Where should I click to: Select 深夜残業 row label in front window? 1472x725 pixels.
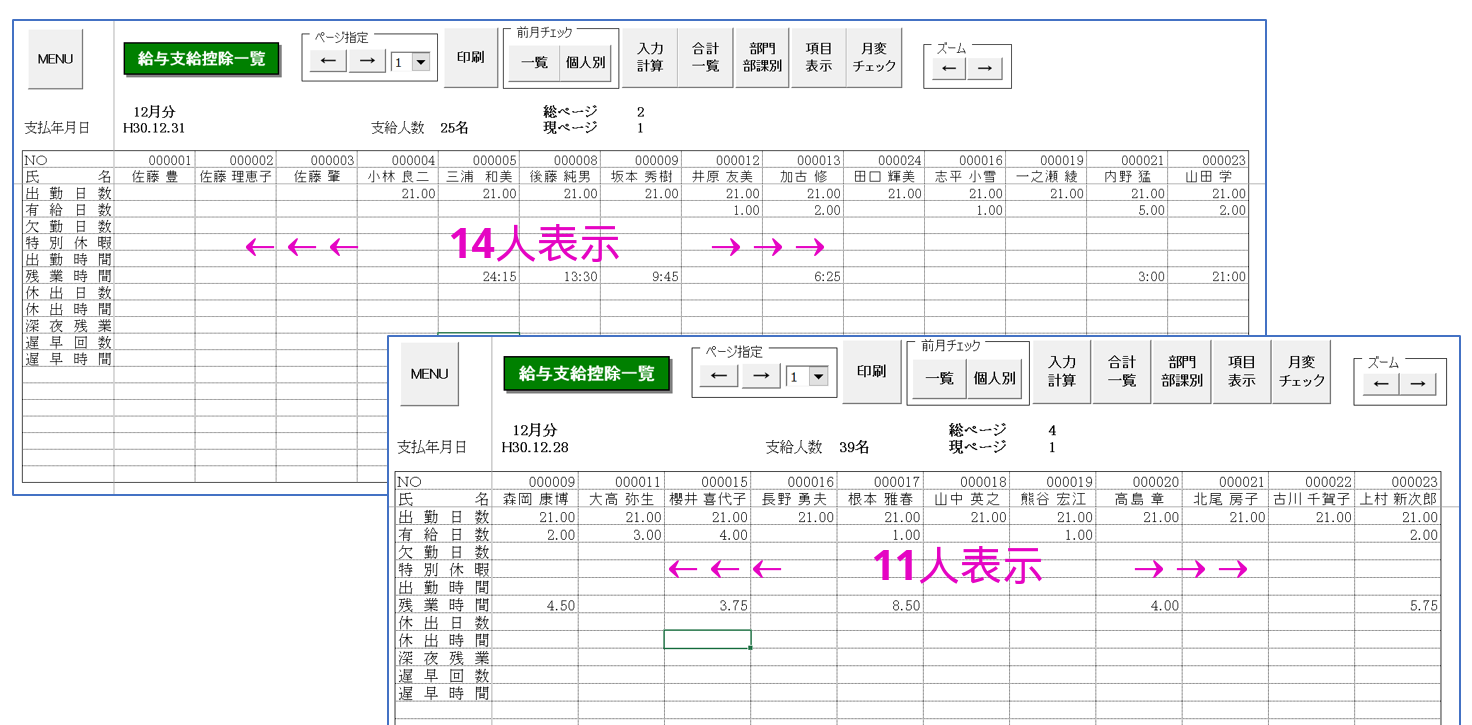[444, 658]
